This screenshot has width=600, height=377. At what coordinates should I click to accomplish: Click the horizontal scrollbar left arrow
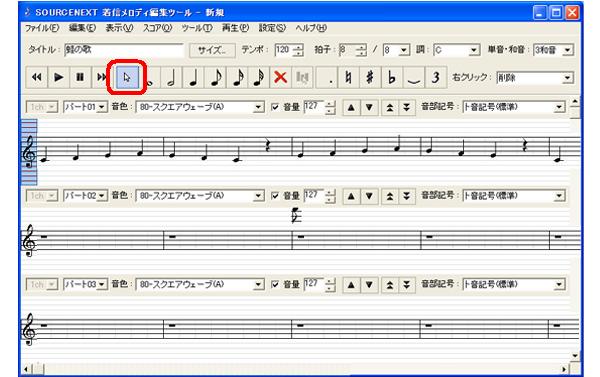point(26,369)
